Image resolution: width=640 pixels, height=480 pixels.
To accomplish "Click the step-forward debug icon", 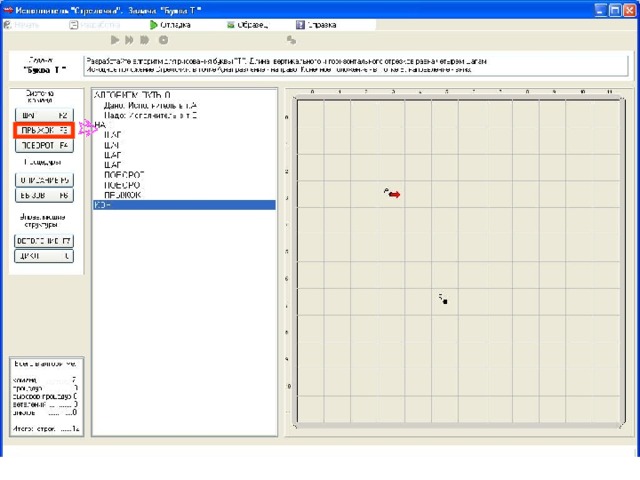I will click(x=129, y=40).
